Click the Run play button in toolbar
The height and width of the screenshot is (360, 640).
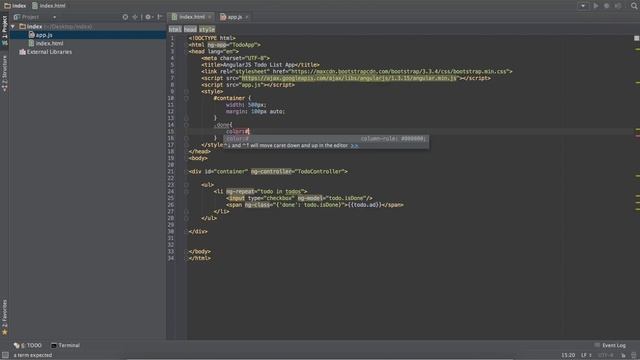pos(596,6)
